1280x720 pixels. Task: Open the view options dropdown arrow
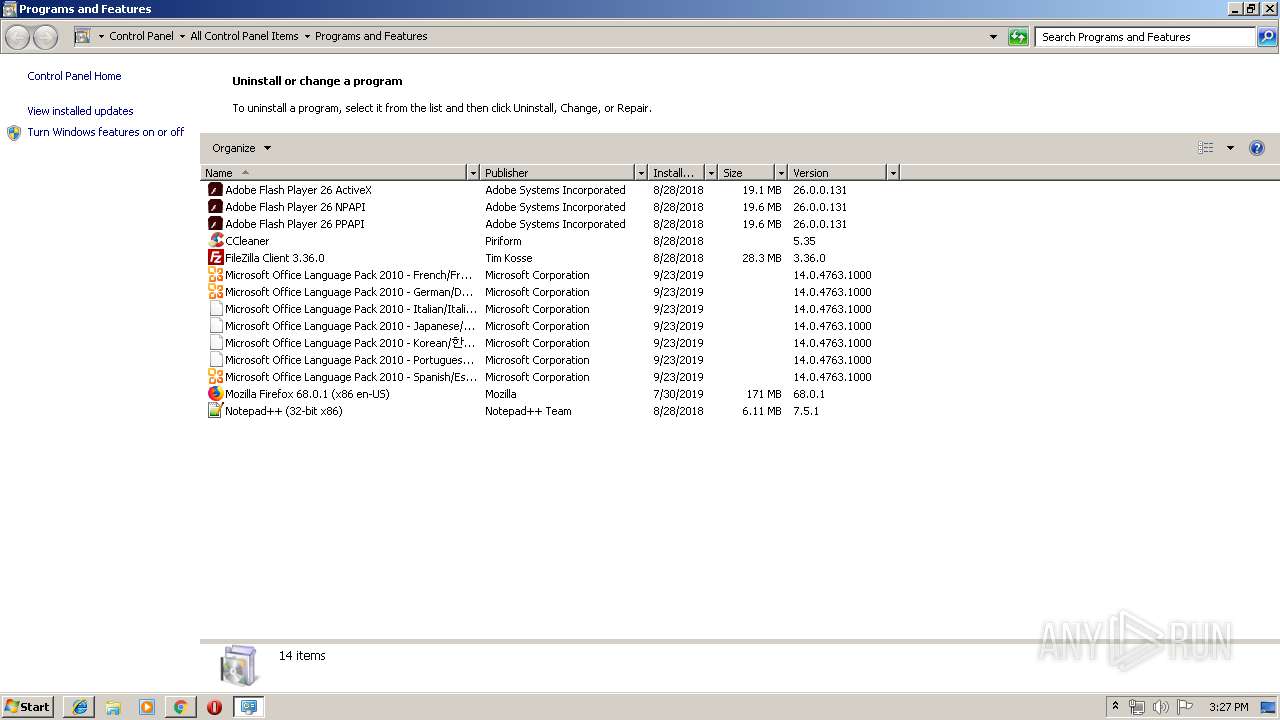coord(1230,148)
